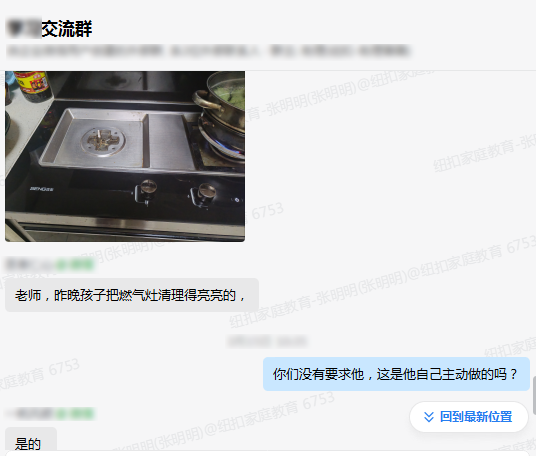The image size is (536, 456).
Task: Click the stove burner tray in photo
Action: tap(118, 140)
